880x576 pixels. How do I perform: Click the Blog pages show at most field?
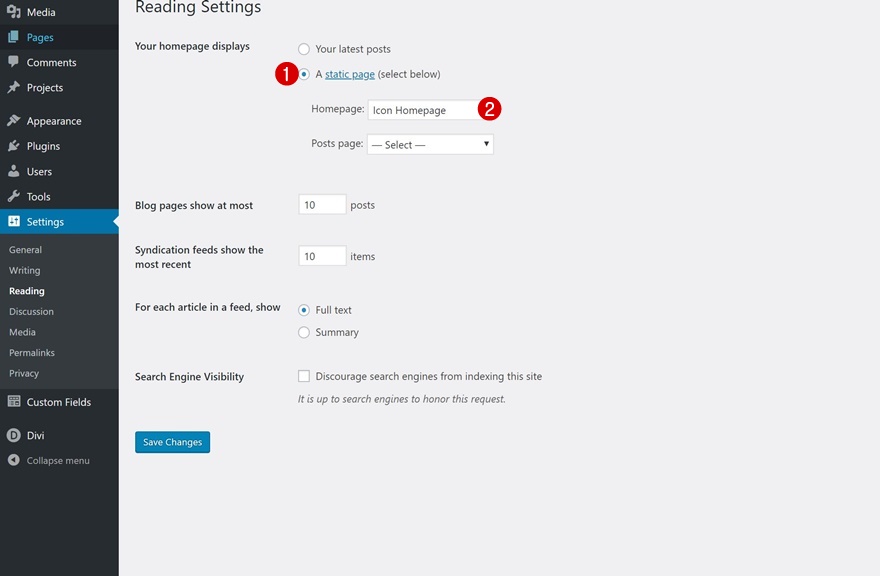pyautogui.click(x=322, y=205)
